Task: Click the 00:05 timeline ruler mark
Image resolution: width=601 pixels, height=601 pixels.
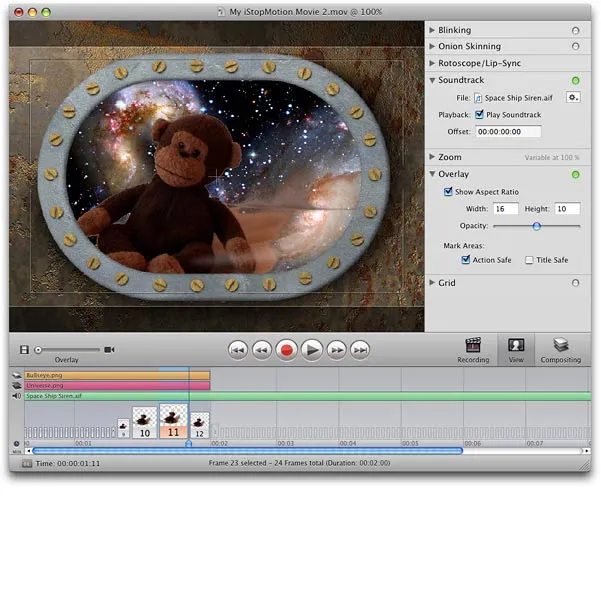Action: pos(410,443)
